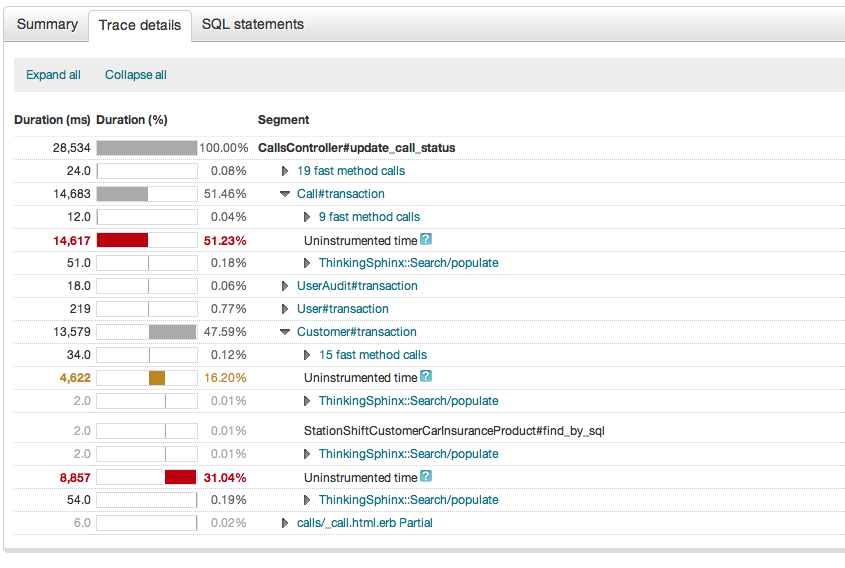Expand the 9 fast method calls arrow
This screenshot has height=568, width=845.
click(307, 217)
